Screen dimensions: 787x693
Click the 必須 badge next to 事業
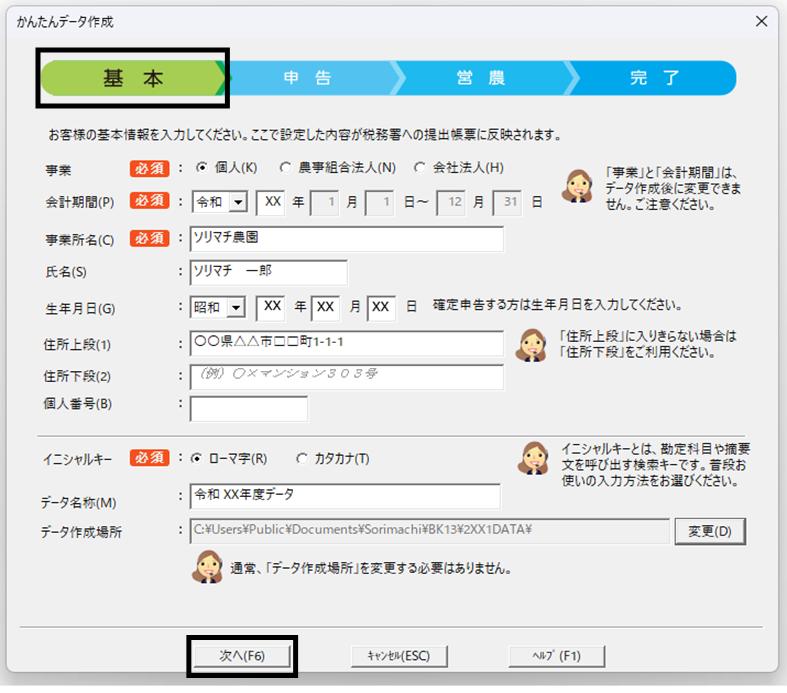150,169
